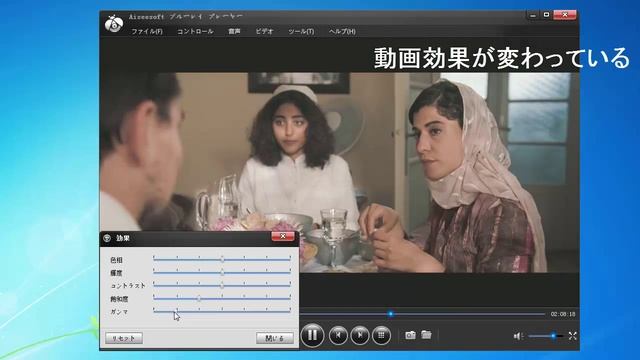Pause the video with the pause button
The image size is (640, 360).
pos(312,335)
